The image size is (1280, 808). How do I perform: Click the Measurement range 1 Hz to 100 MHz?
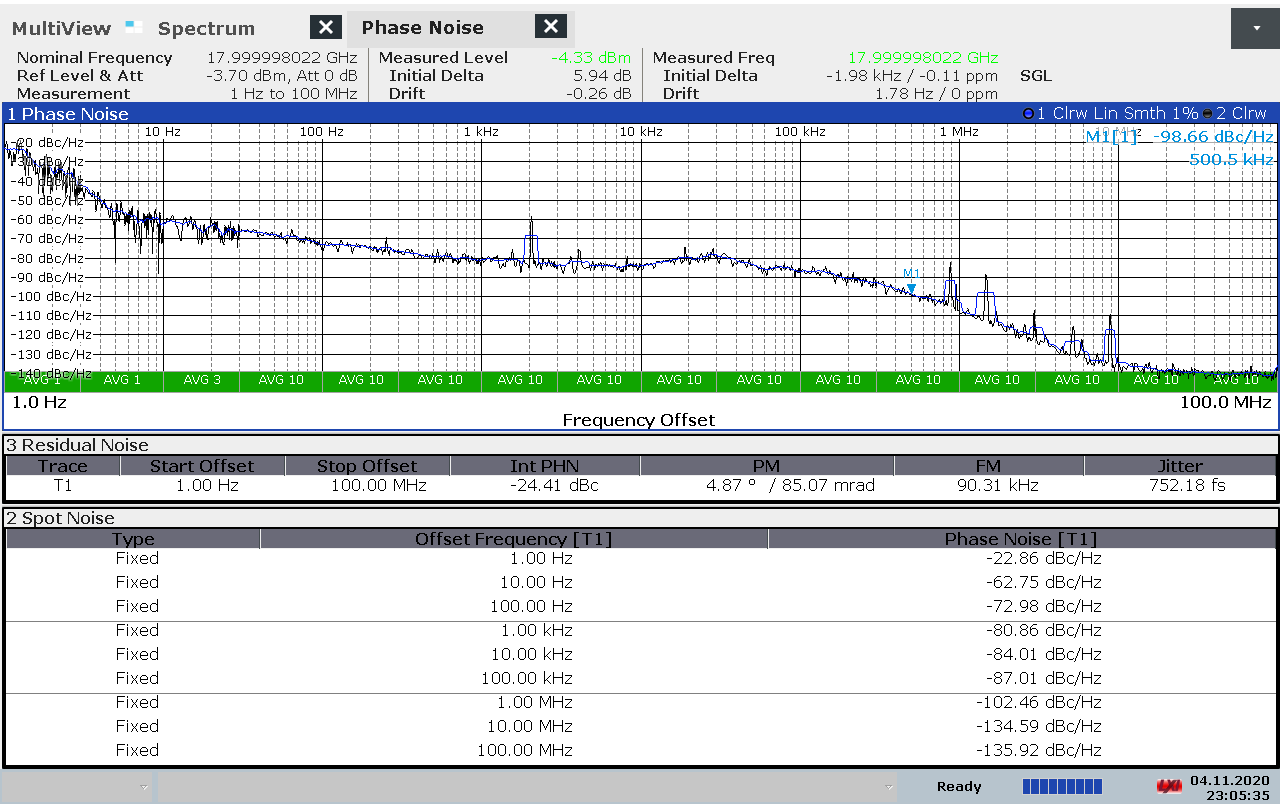click(293, 94)
